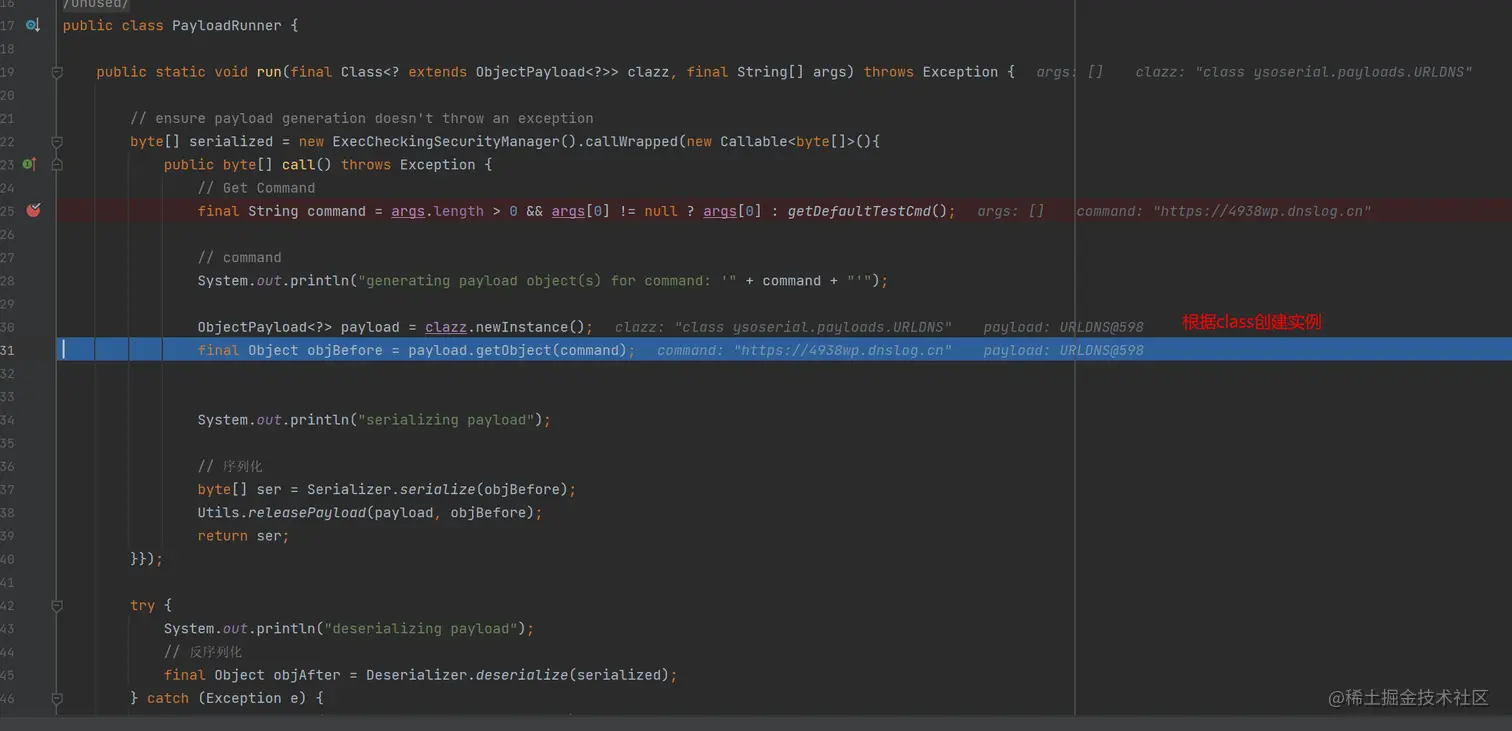Click Deserializer on line 45
The image size is (1512, 731).
point(416,675)
